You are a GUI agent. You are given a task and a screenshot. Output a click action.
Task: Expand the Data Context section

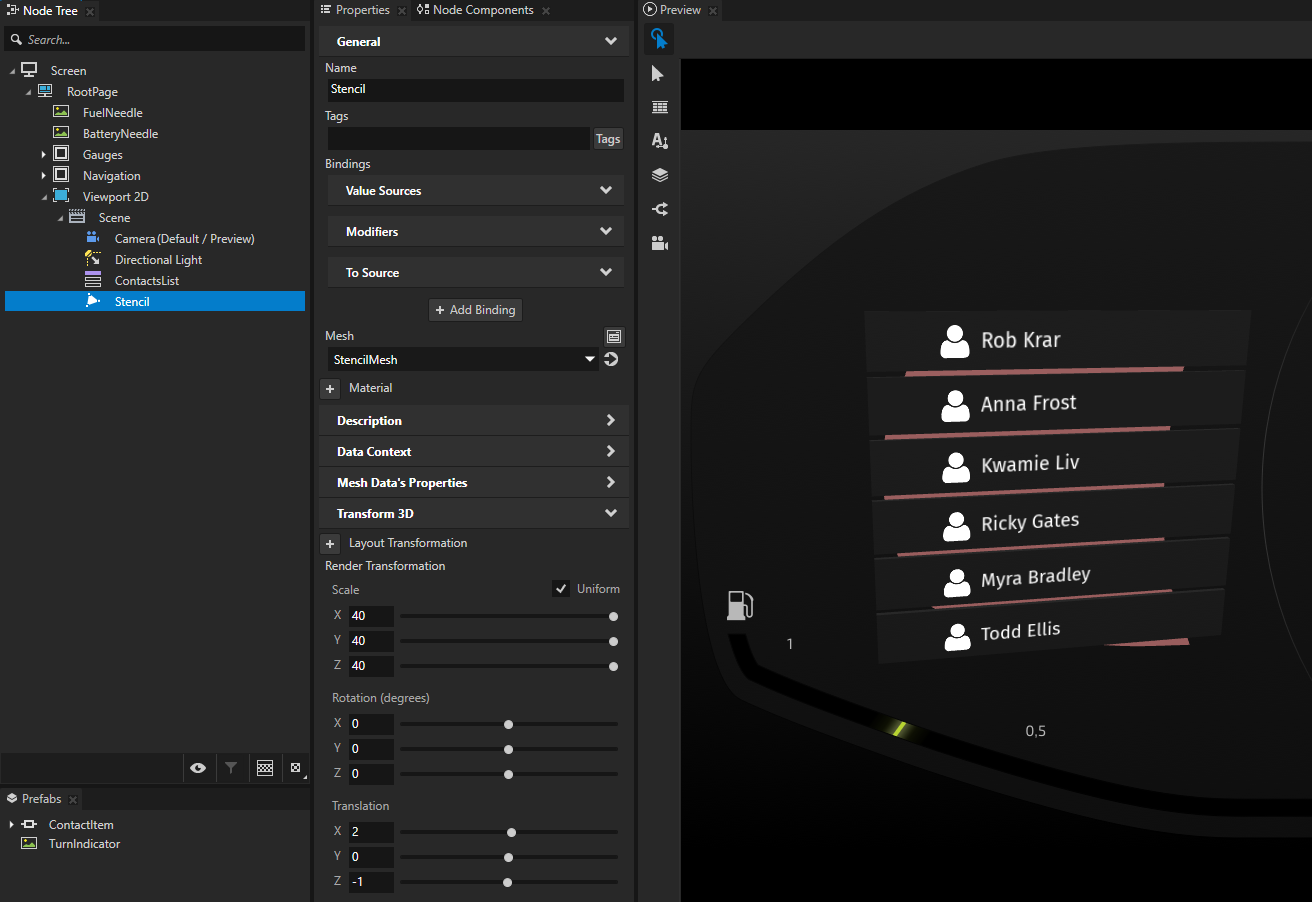pyautogui.click(x=474, y=451)
